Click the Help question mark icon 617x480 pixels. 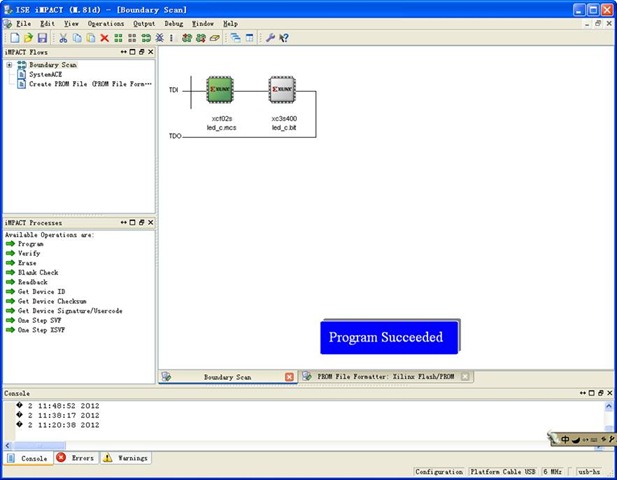284,37
